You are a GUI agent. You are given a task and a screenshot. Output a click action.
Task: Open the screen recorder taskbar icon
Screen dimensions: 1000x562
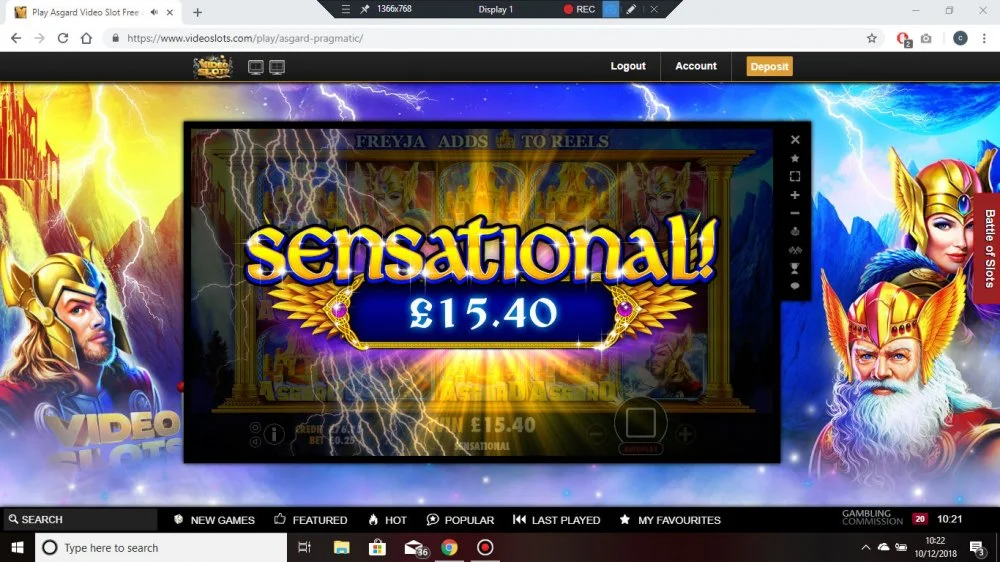[485, 547]
